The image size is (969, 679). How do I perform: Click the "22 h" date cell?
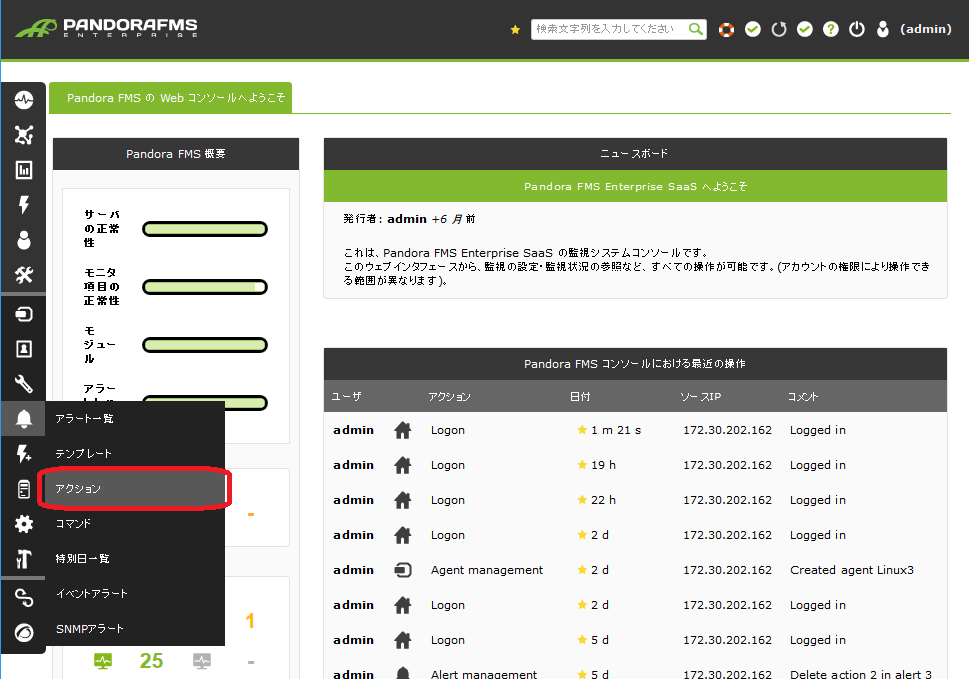(x=603, y=500)
